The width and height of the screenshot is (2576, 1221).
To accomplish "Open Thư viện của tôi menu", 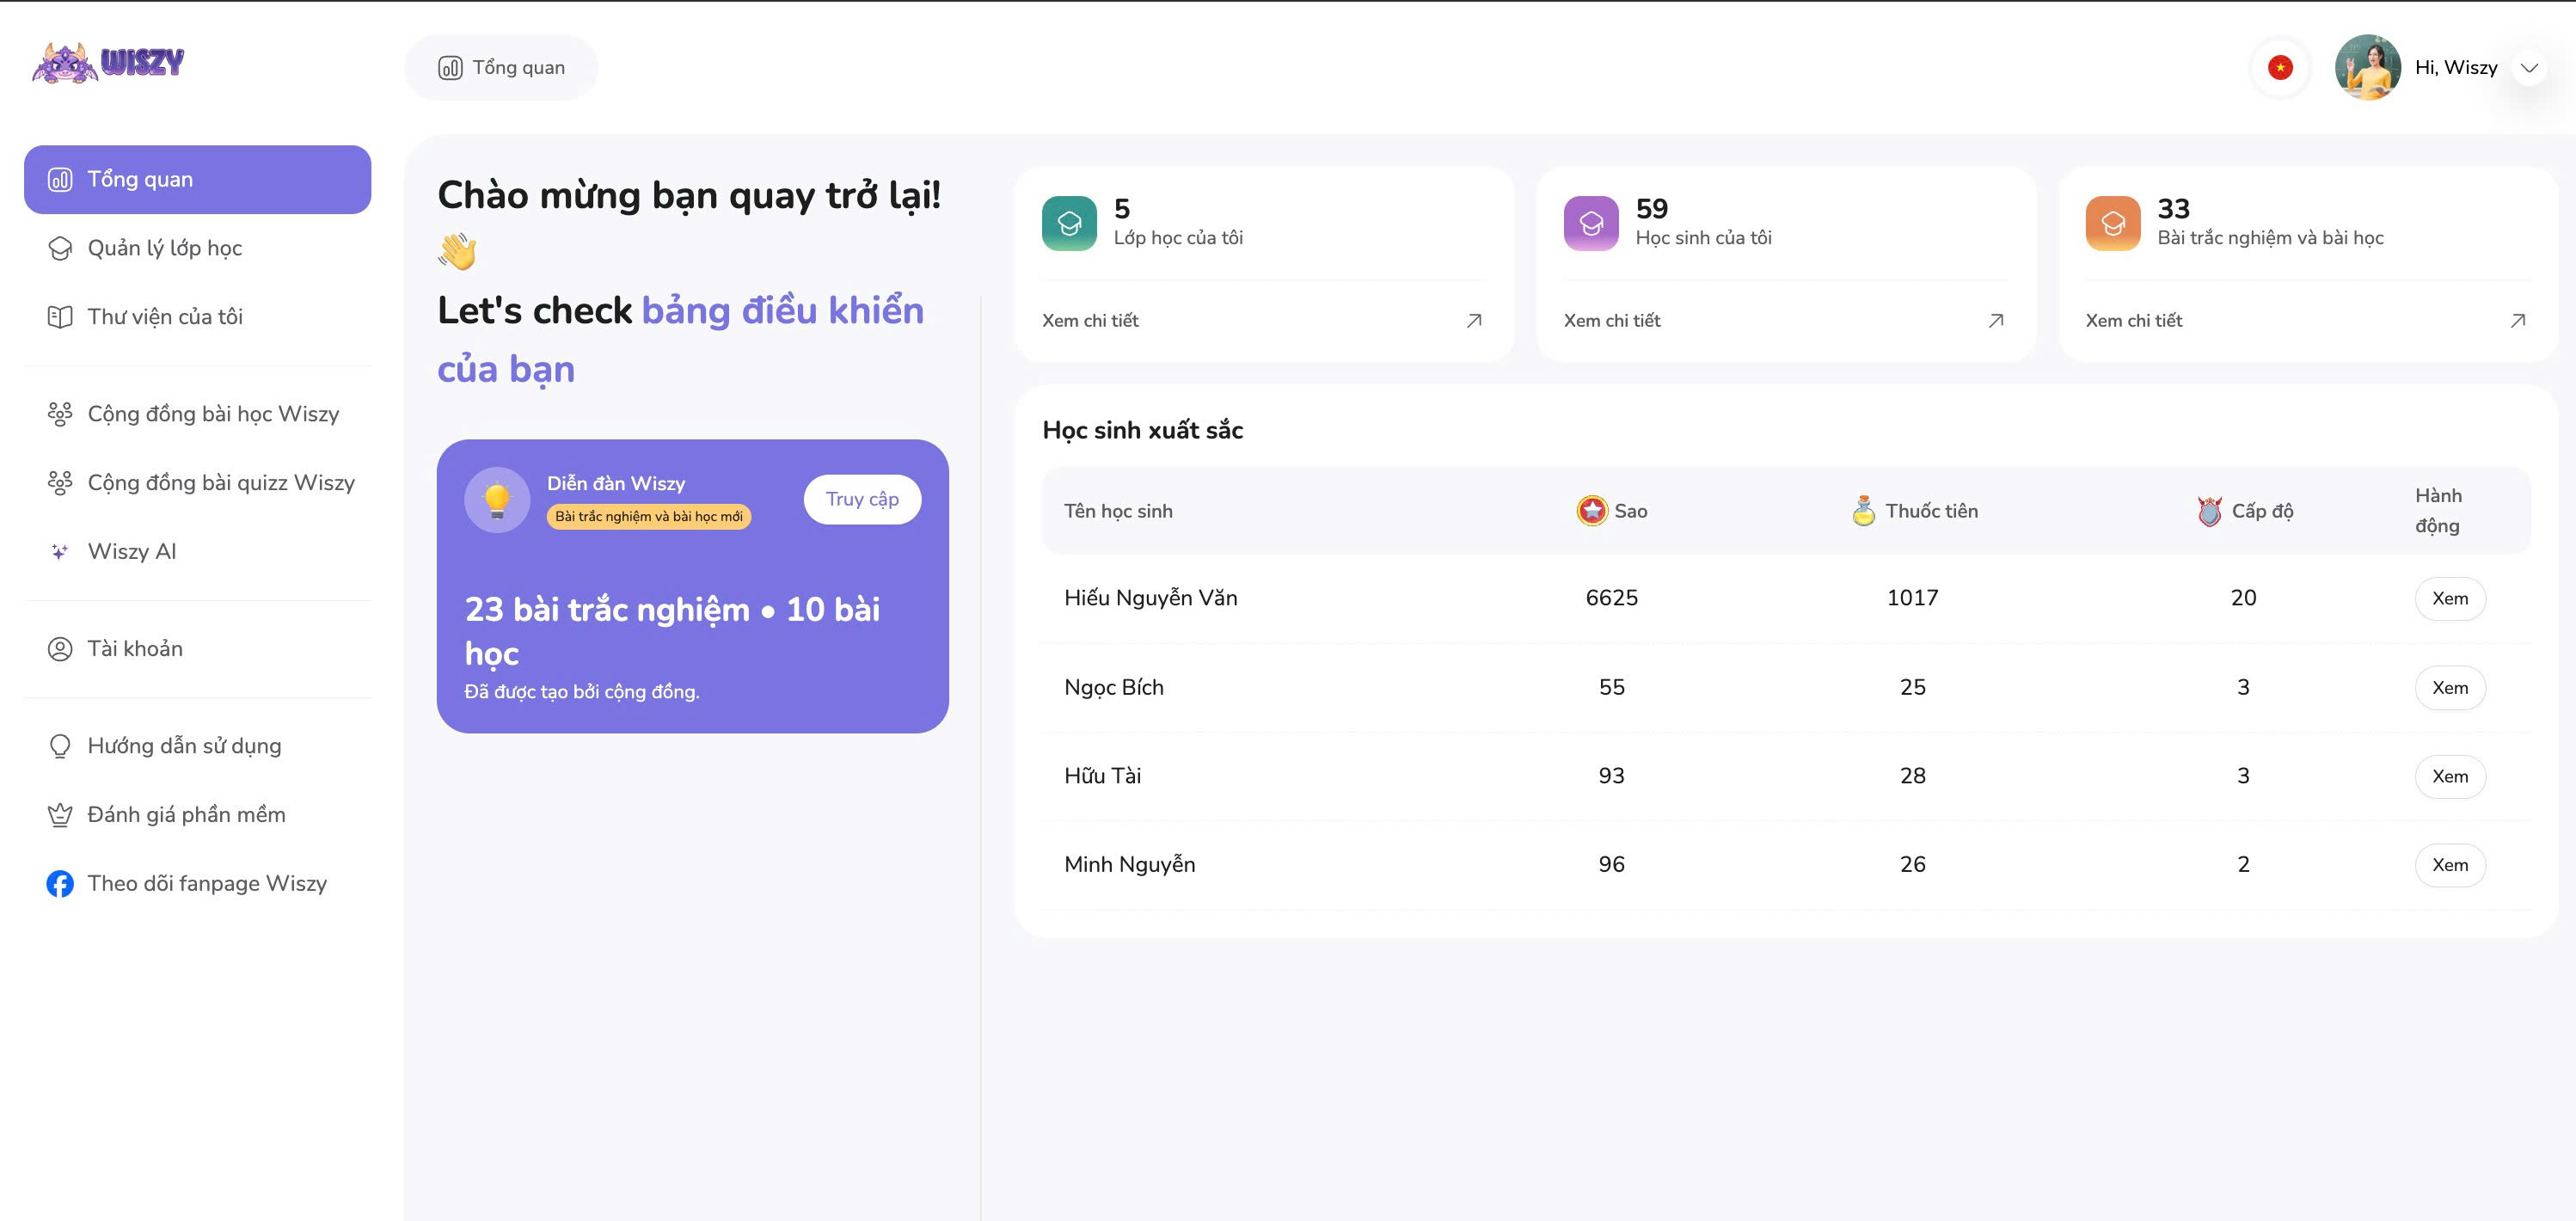I will point(164,317).
